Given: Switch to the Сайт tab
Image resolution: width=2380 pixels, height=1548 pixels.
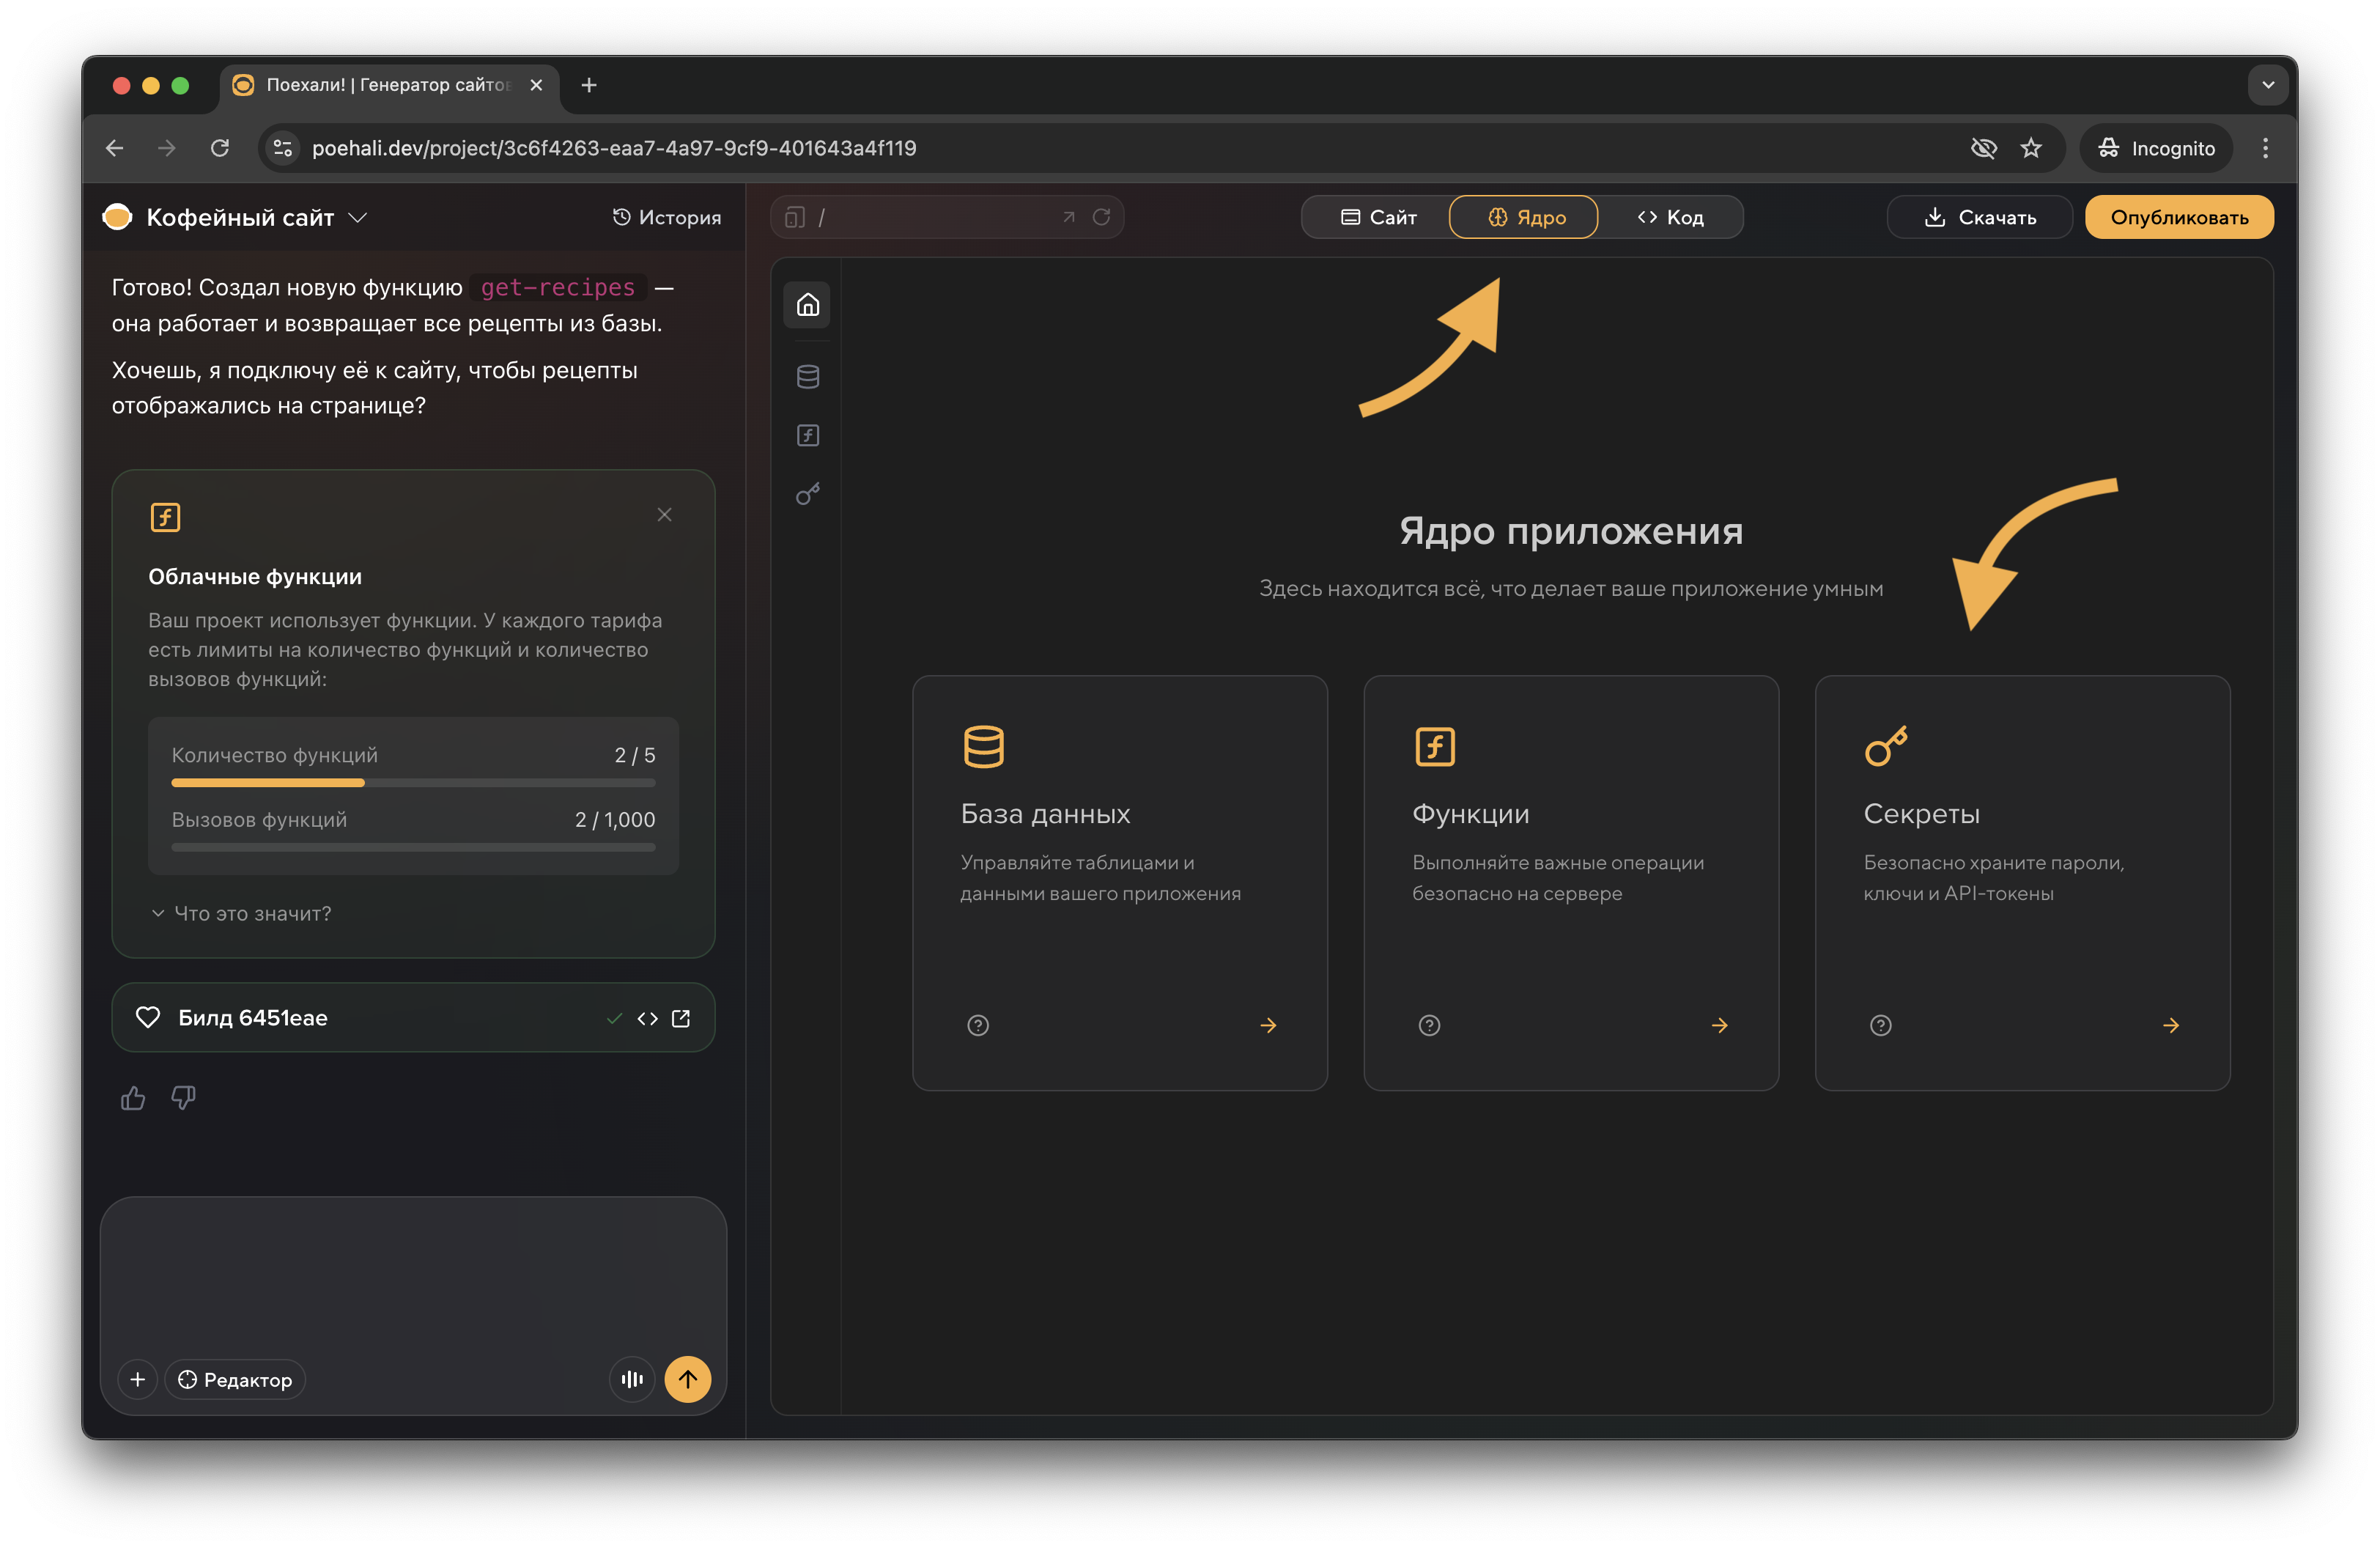Looking at the screenshot, I should (1378, 217).
